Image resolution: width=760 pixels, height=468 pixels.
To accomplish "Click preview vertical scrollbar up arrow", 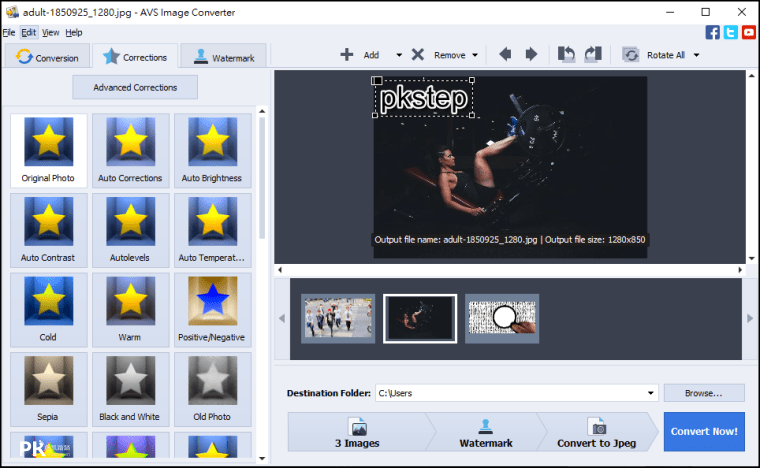I will tap(752, 76).
